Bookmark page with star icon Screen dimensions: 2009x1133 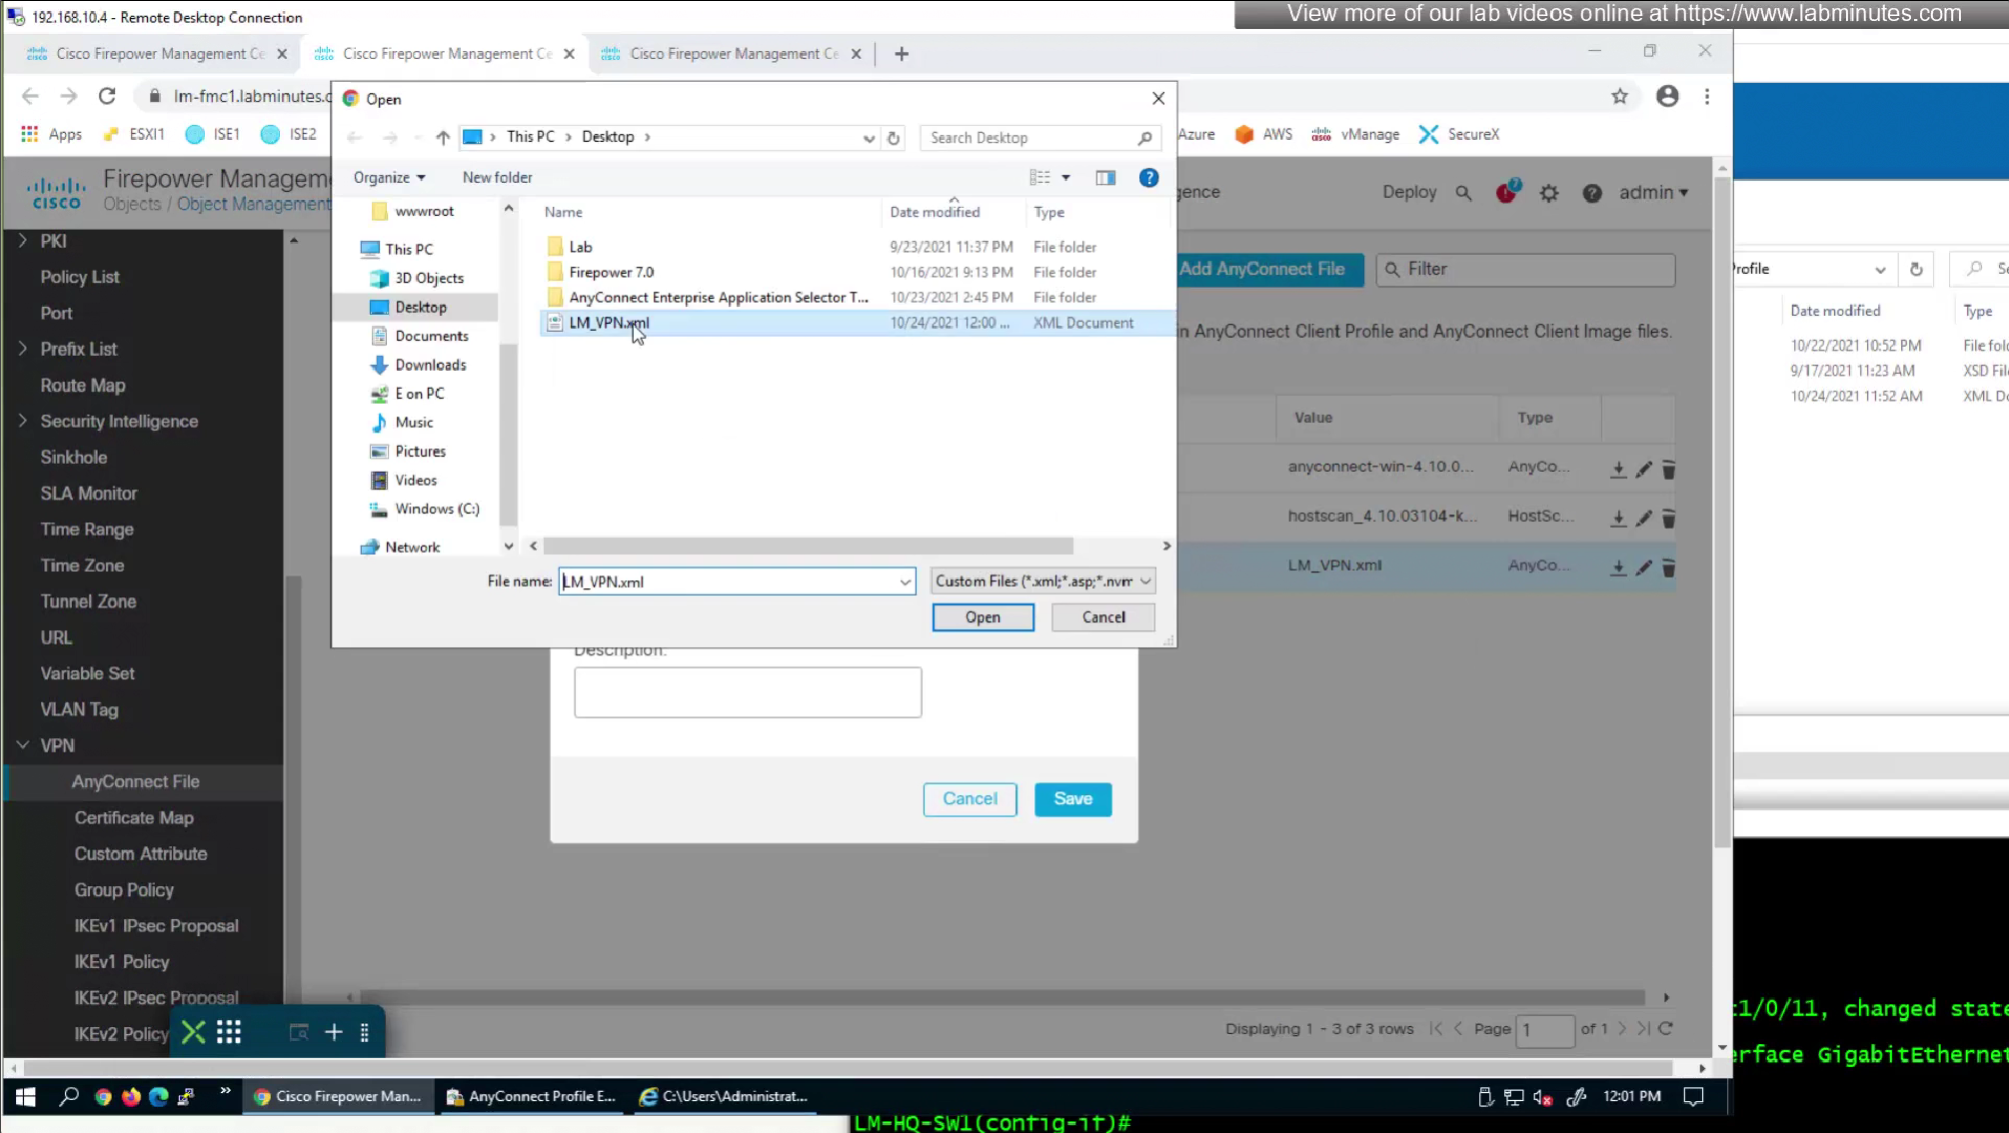coord(1619,97)
